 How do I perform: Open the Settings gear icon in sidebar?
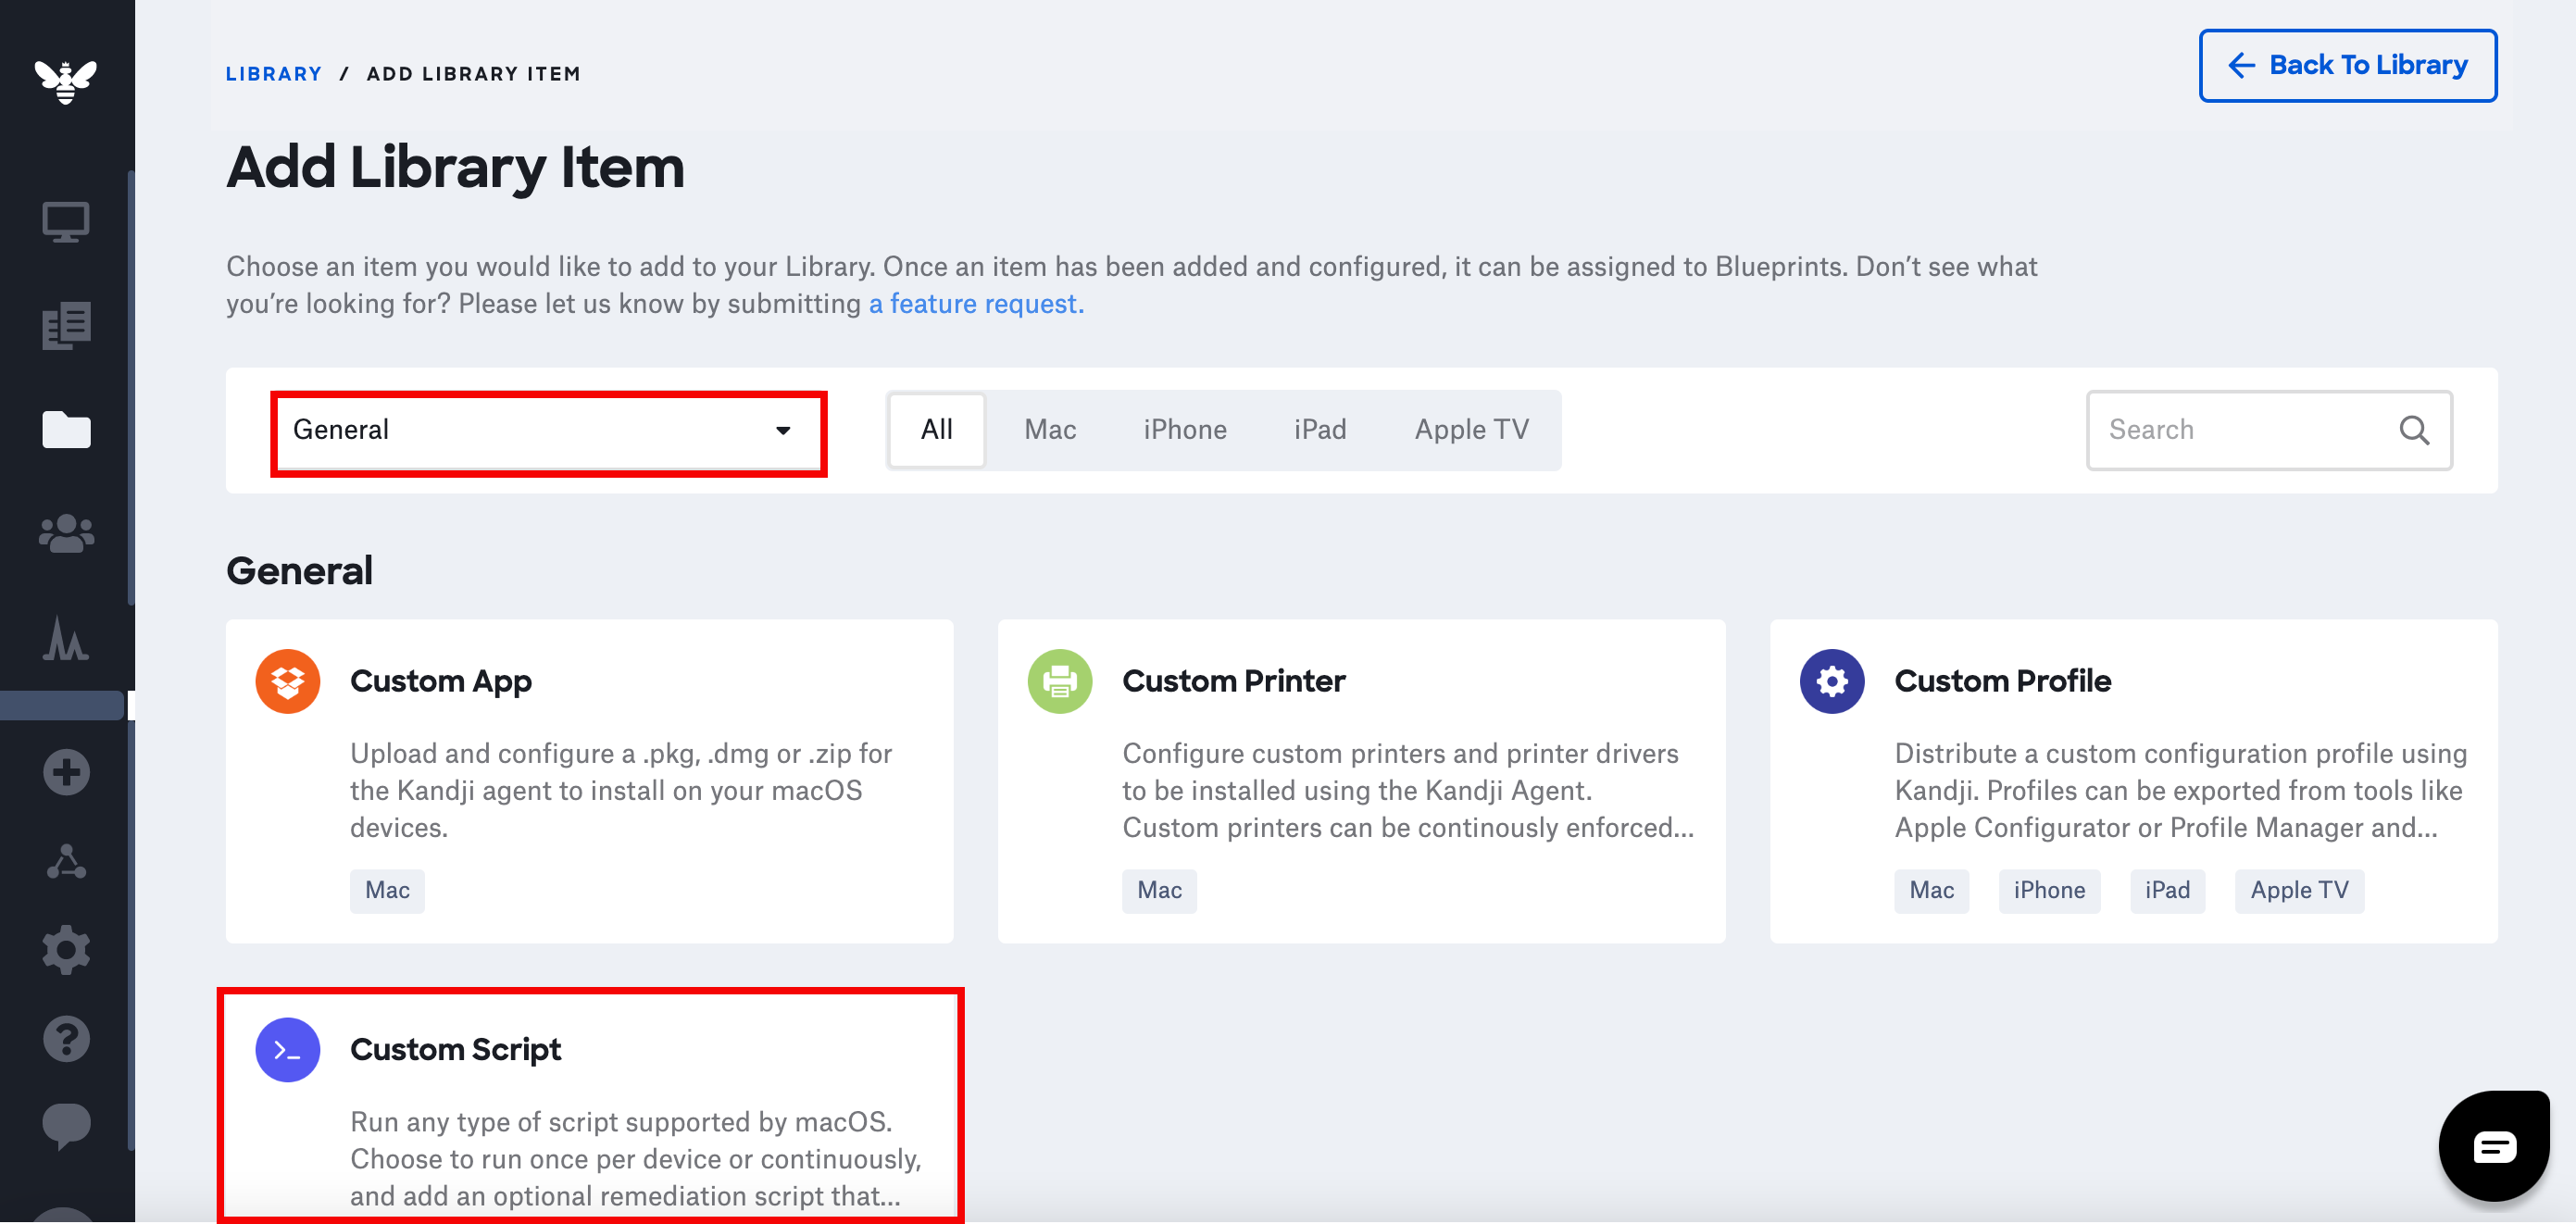click(66, 950)
